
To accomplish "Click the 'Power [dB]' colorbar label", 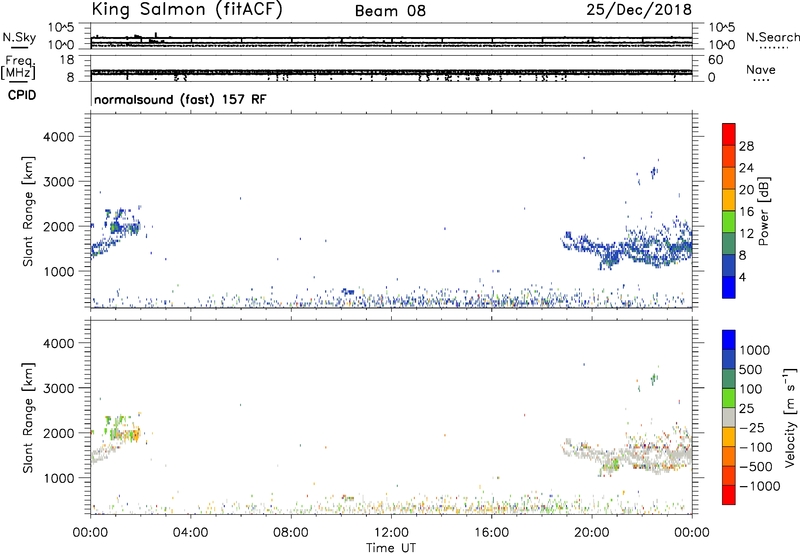I will click(763, 211).
